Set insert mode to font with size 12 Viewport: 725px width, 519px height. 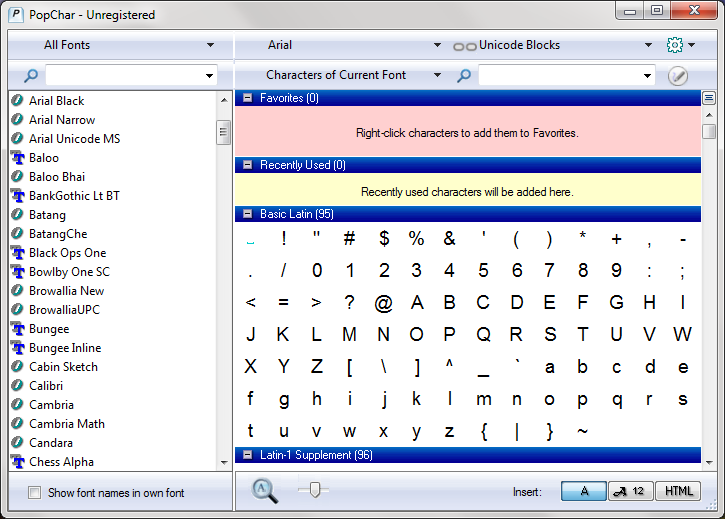[631, 491]
